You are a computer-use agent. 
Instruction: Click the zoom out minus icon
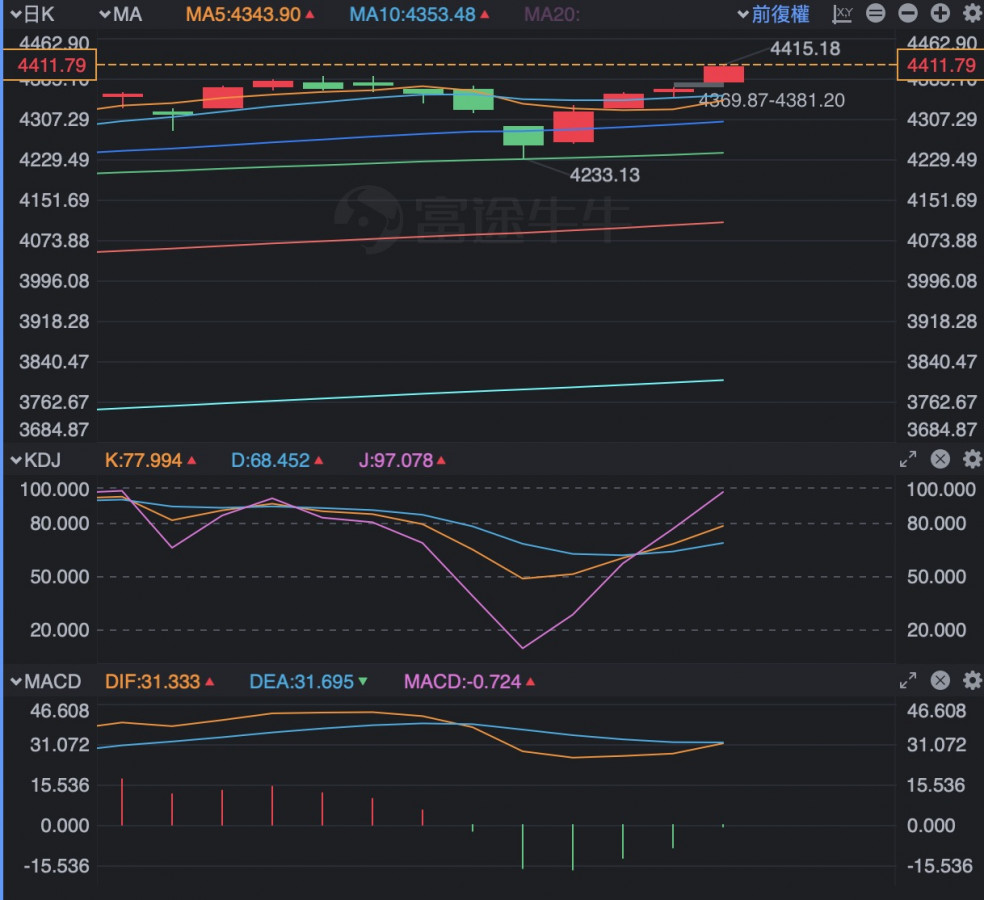point(907,14)
